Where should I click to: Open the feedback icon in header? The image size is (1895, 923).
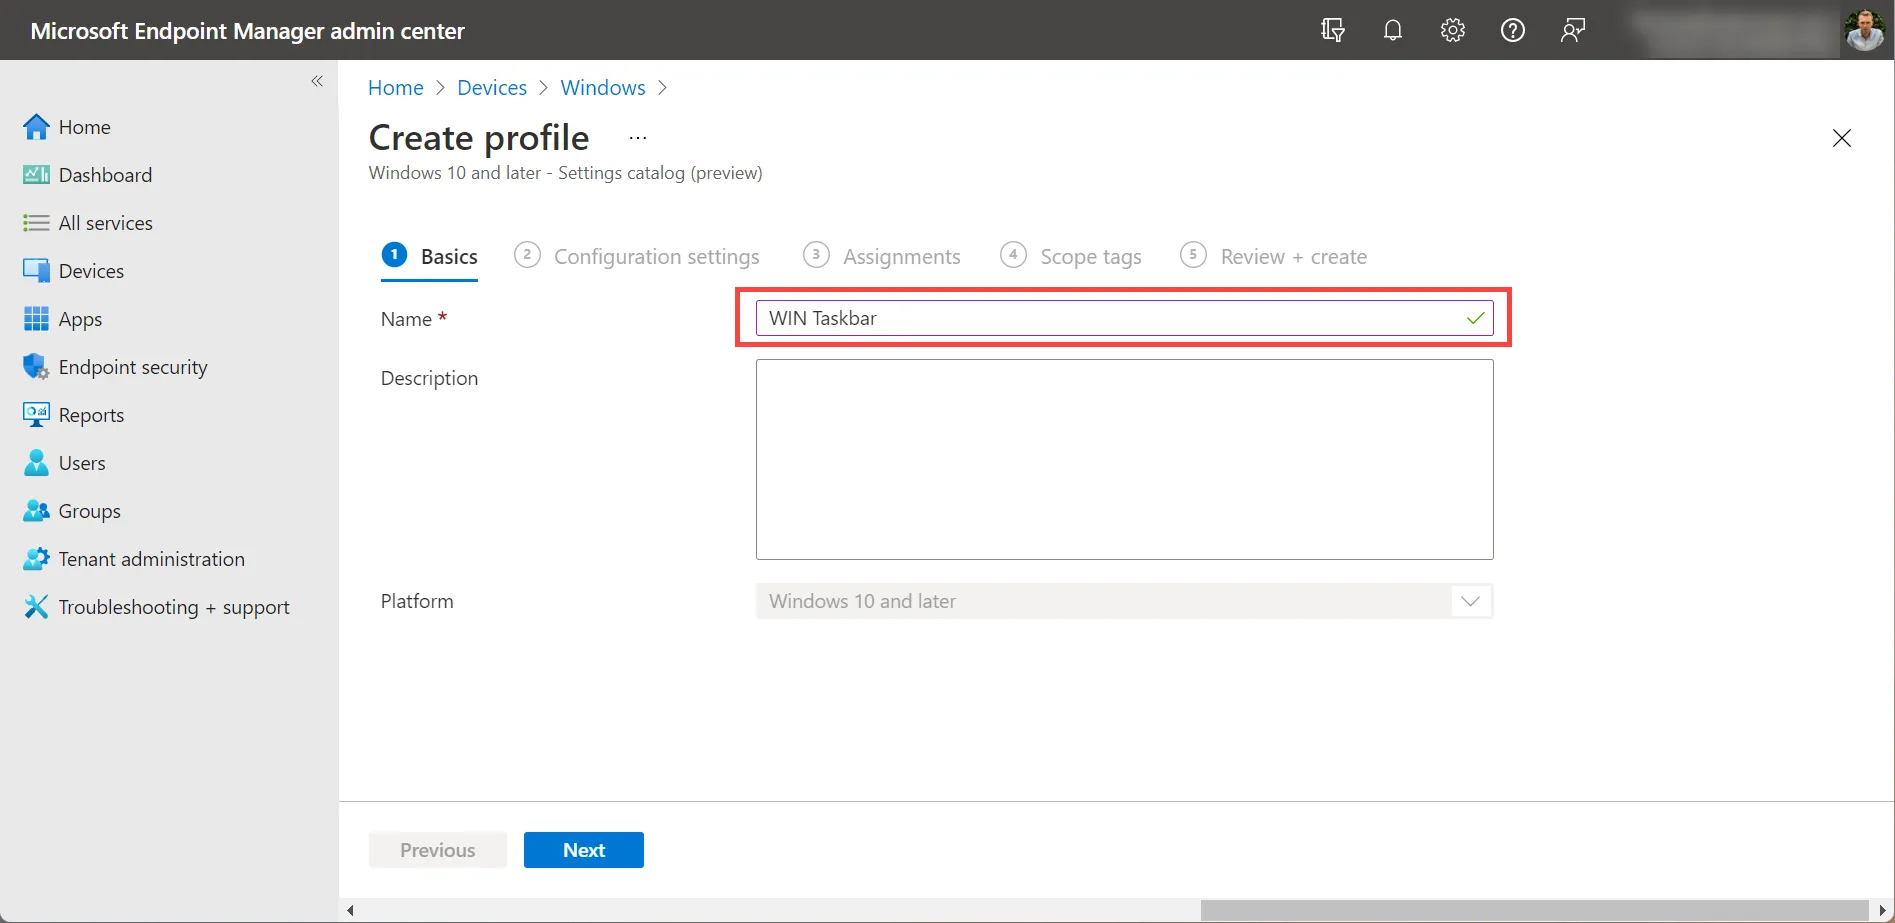pyautogui.click(x=1572, y=30)
